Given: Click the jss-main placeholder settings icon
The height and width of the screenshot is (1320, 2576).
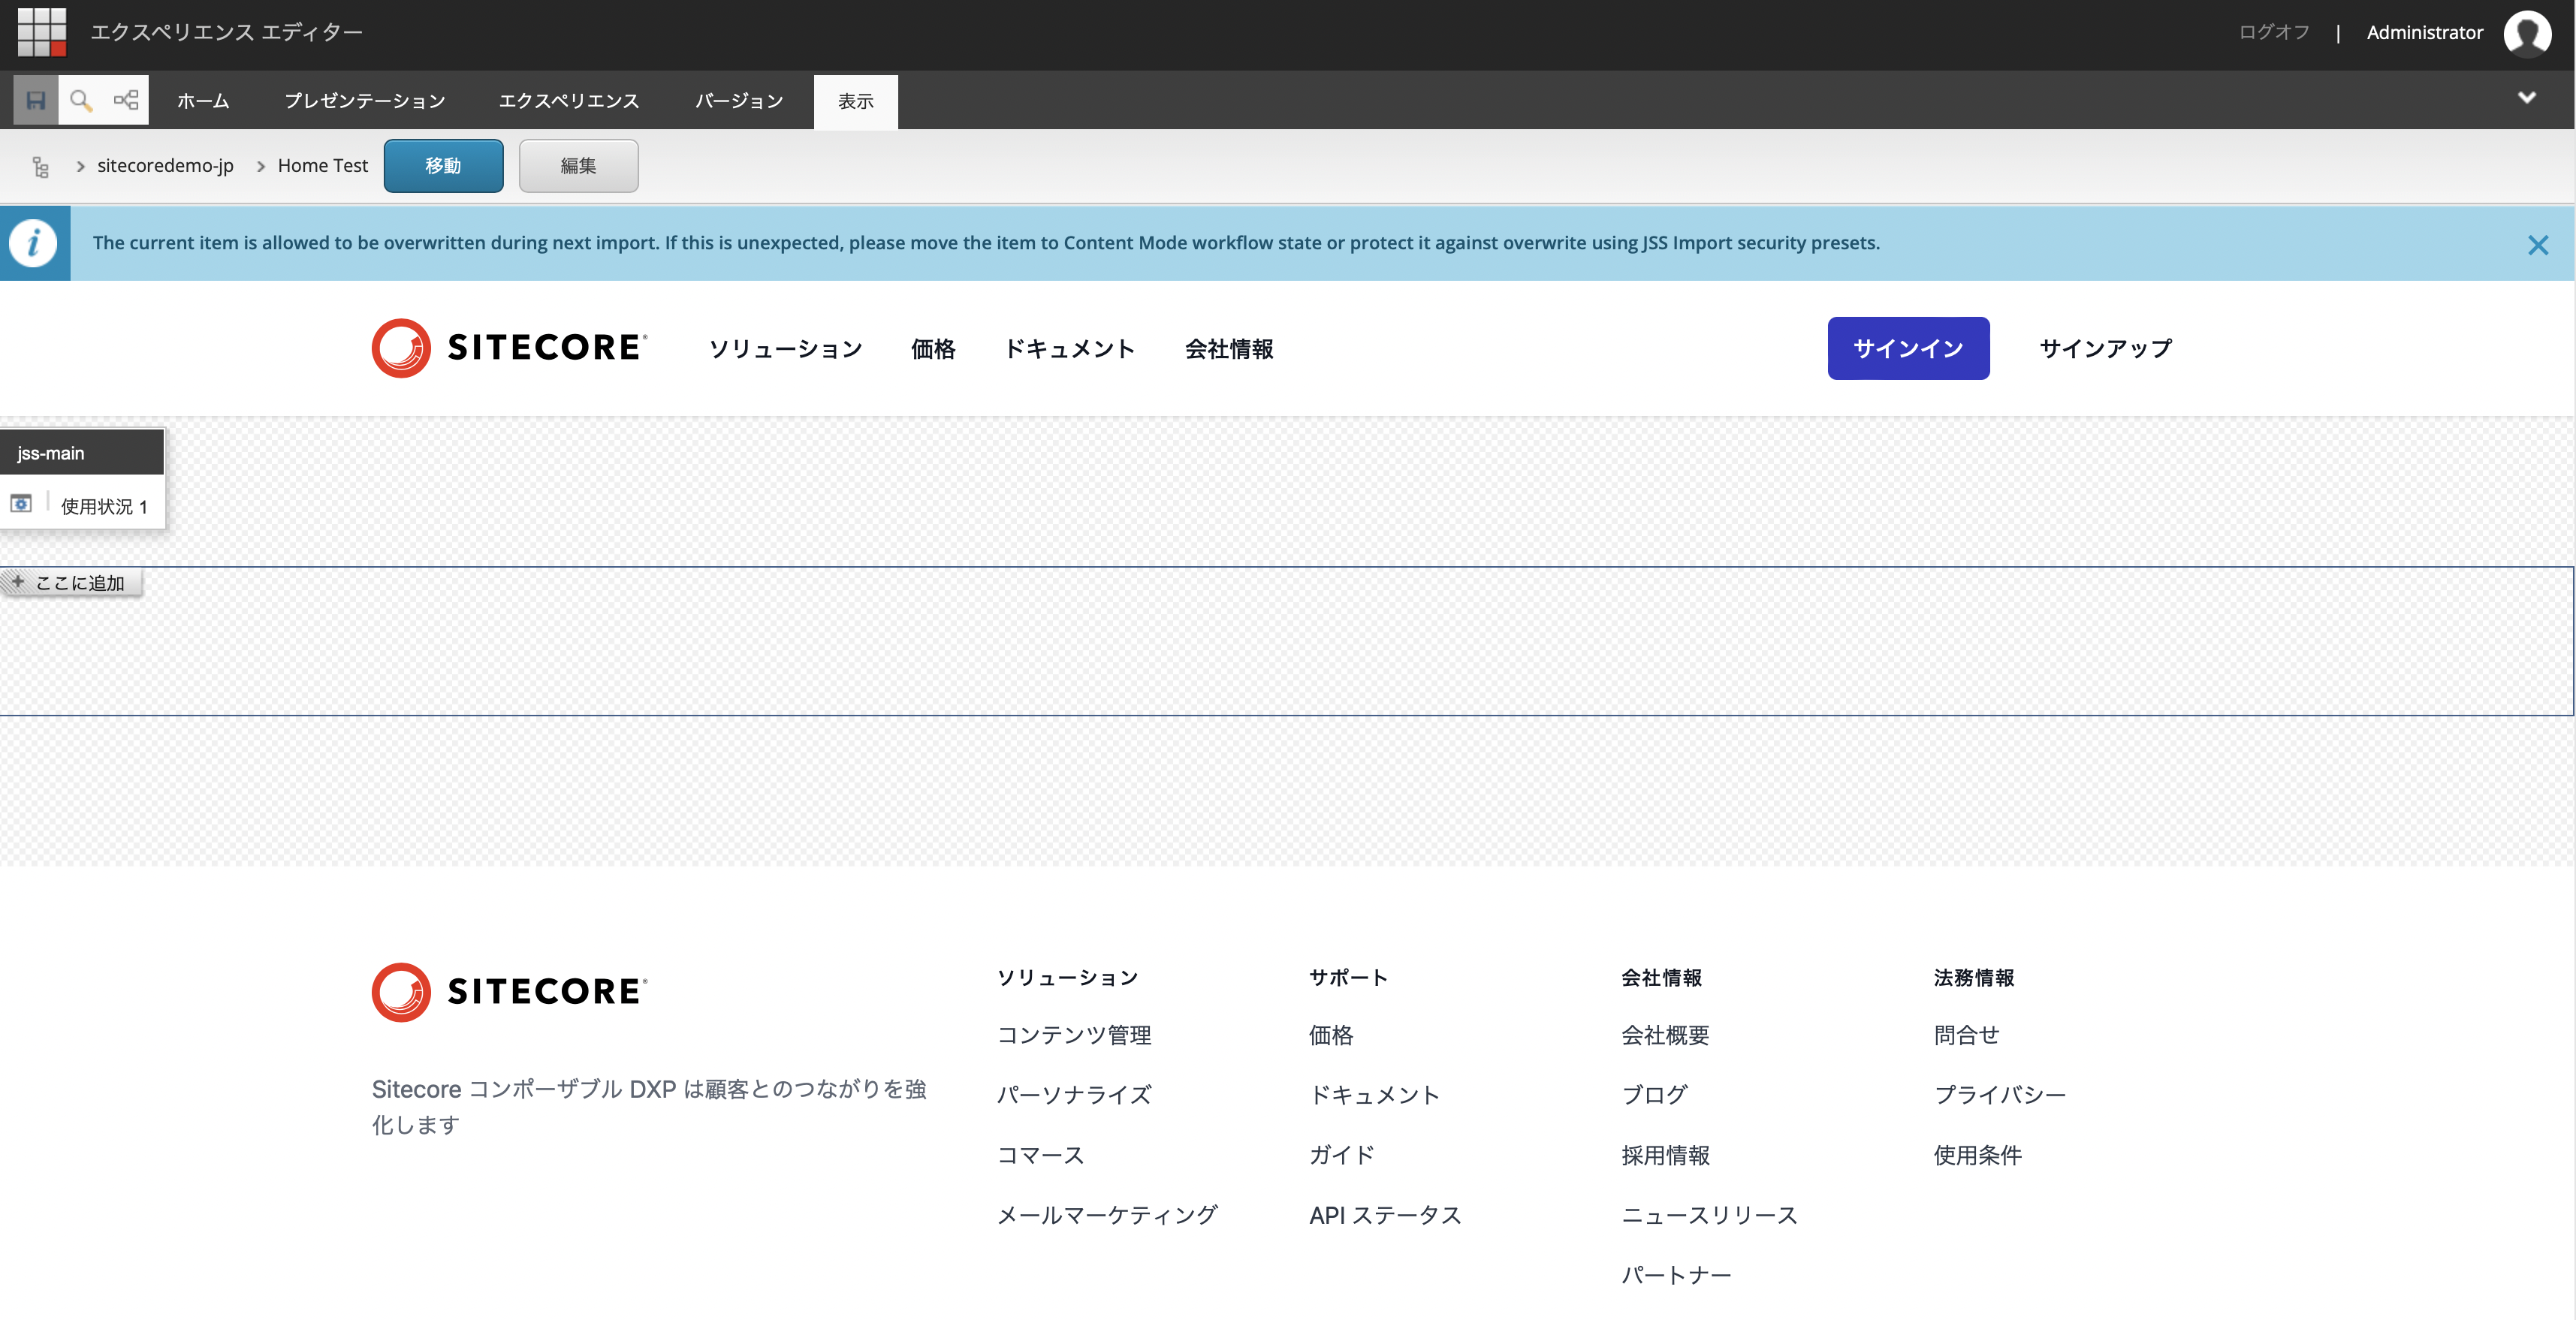Looking at the screenshot, I should (21, 503).
